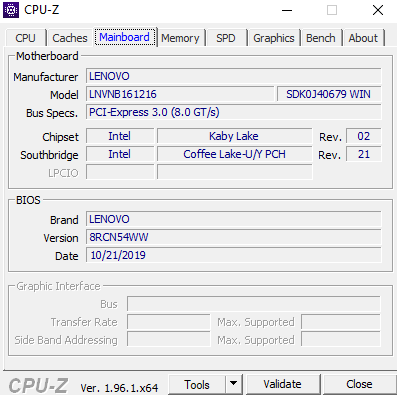
Task: Select the Mainboard tab
Action: click(x=125, y=37)
